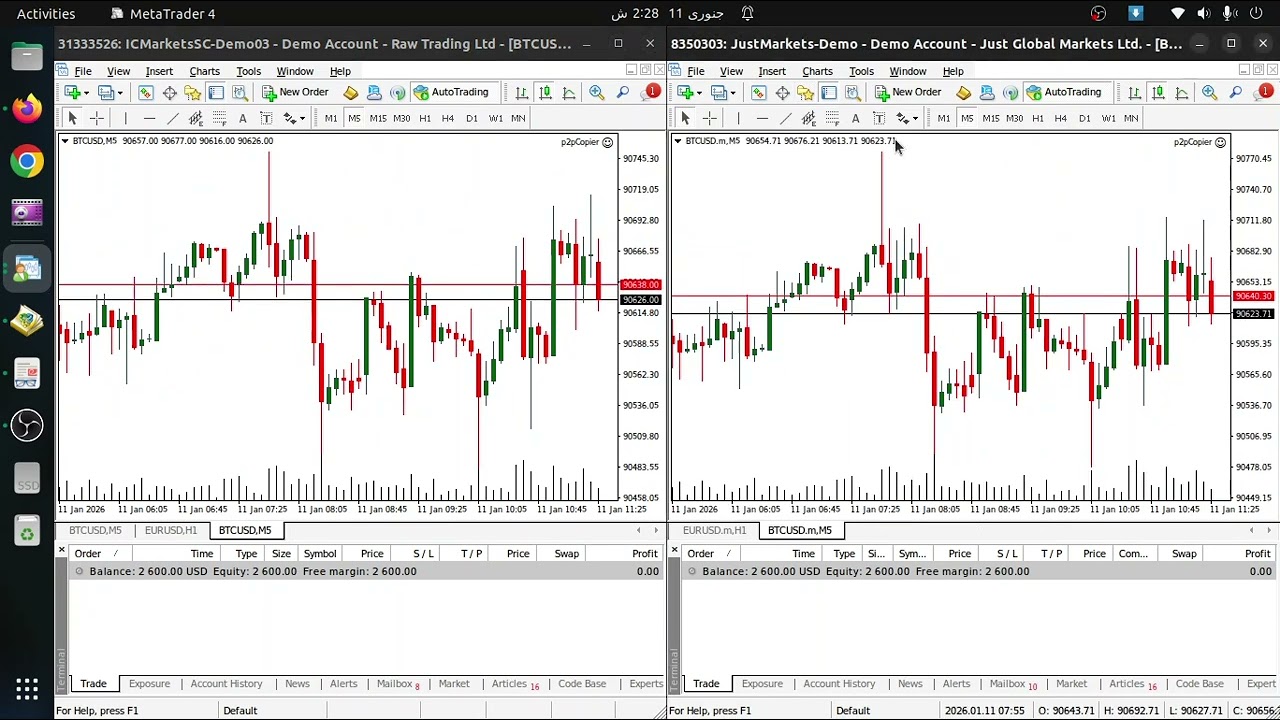Switch ICMarkets chart to H1 timeframe
The width and height of the screenshot is (1280, 720).
(x=425, y=118)
